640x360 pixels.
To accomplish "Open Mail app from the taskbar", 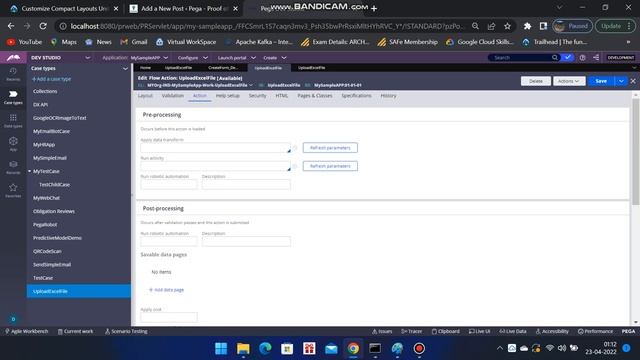I will pyautogui.click(x=331, y=349).
